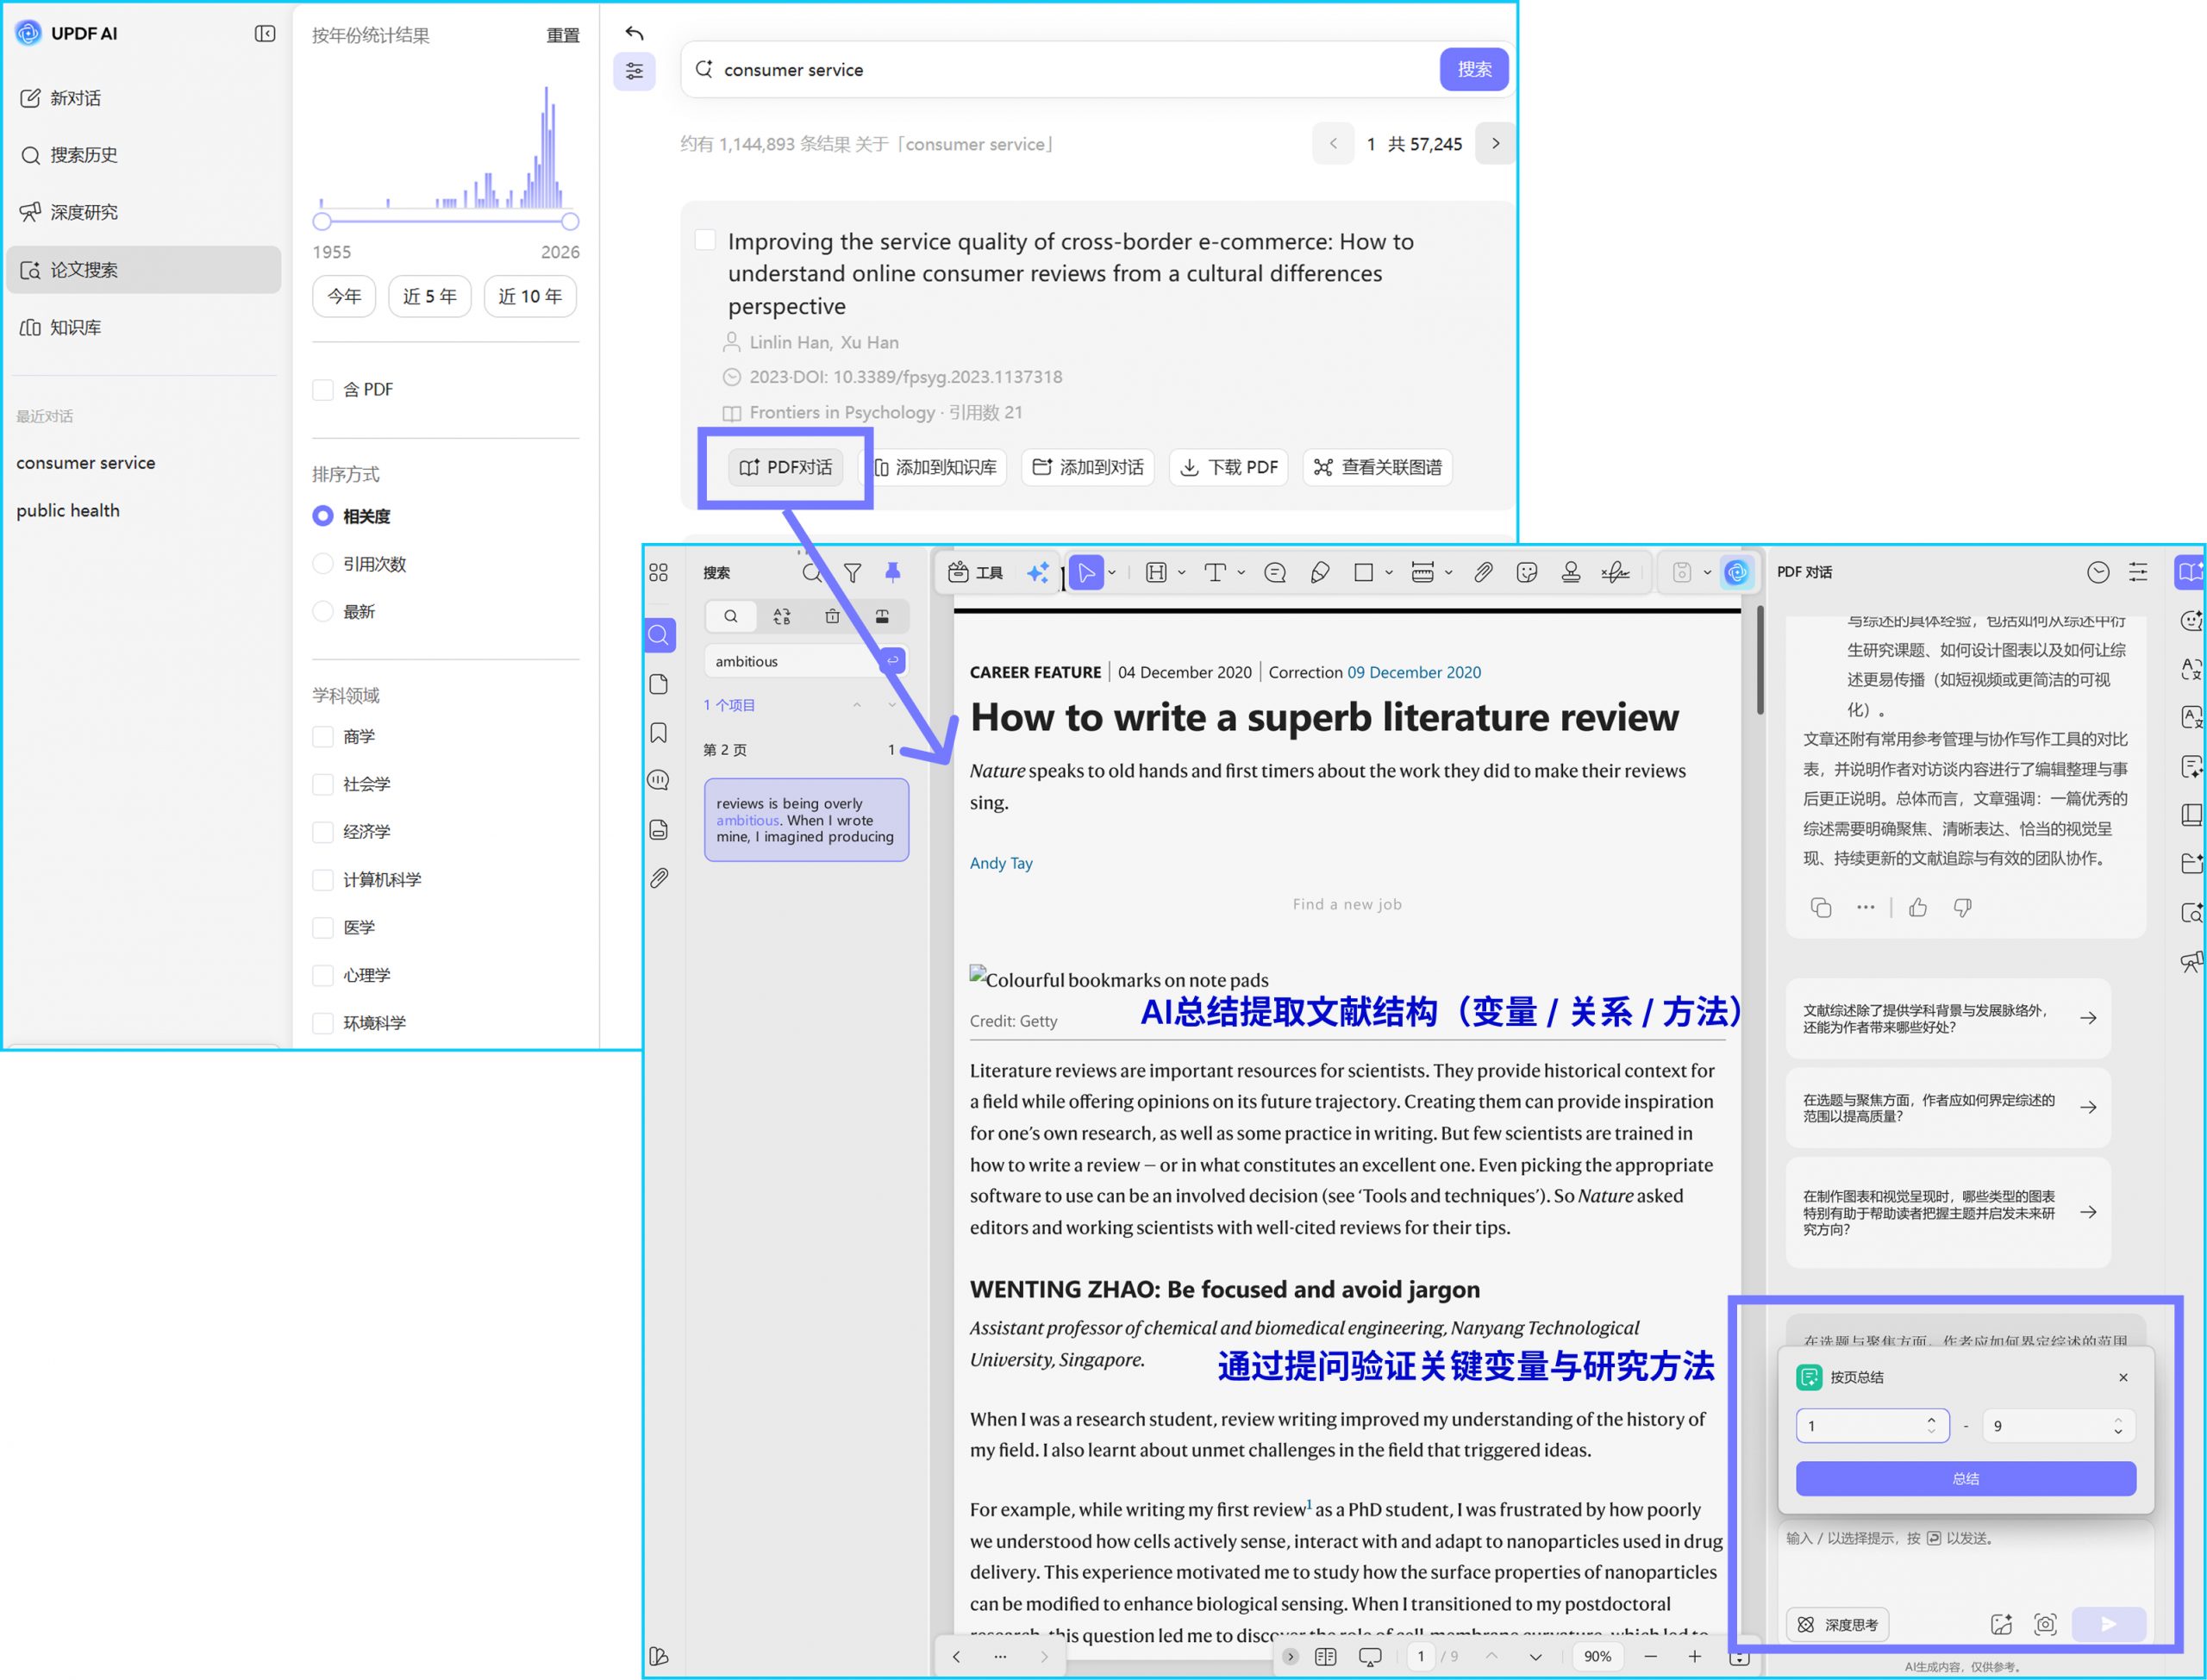
Task: Open dropdown arrow next to rectangle shape tool
Action: coord(1389,573)
